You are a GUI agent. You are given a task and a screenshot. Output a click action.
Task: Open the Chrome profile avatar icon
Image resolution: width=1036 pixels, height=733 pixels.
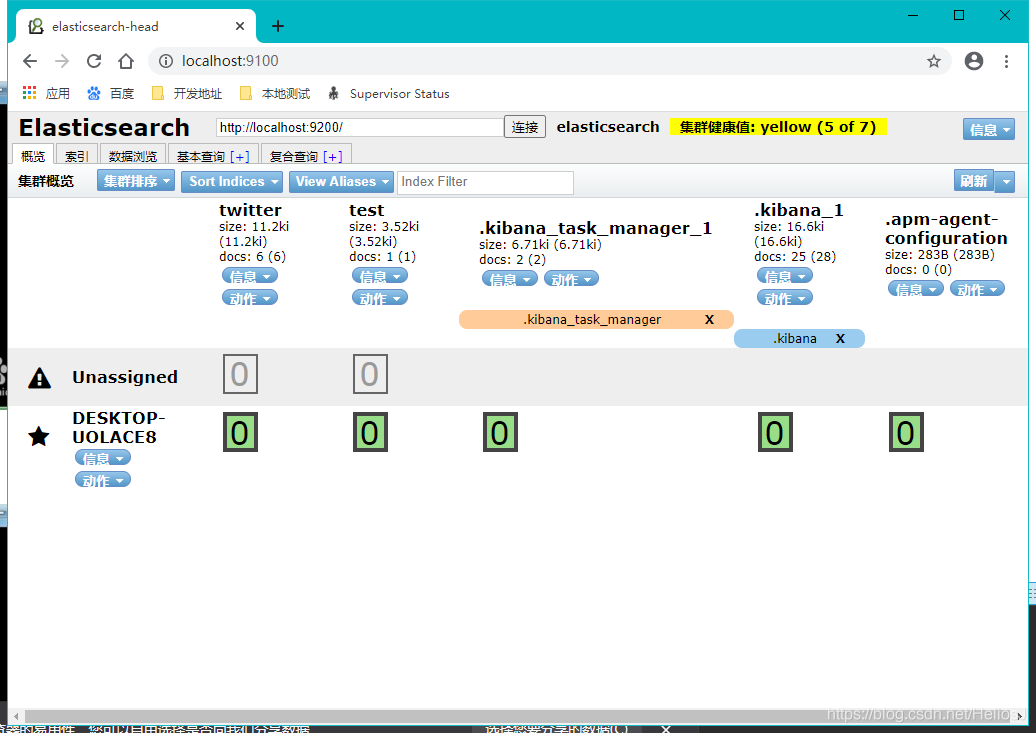(x=974, y=61)
